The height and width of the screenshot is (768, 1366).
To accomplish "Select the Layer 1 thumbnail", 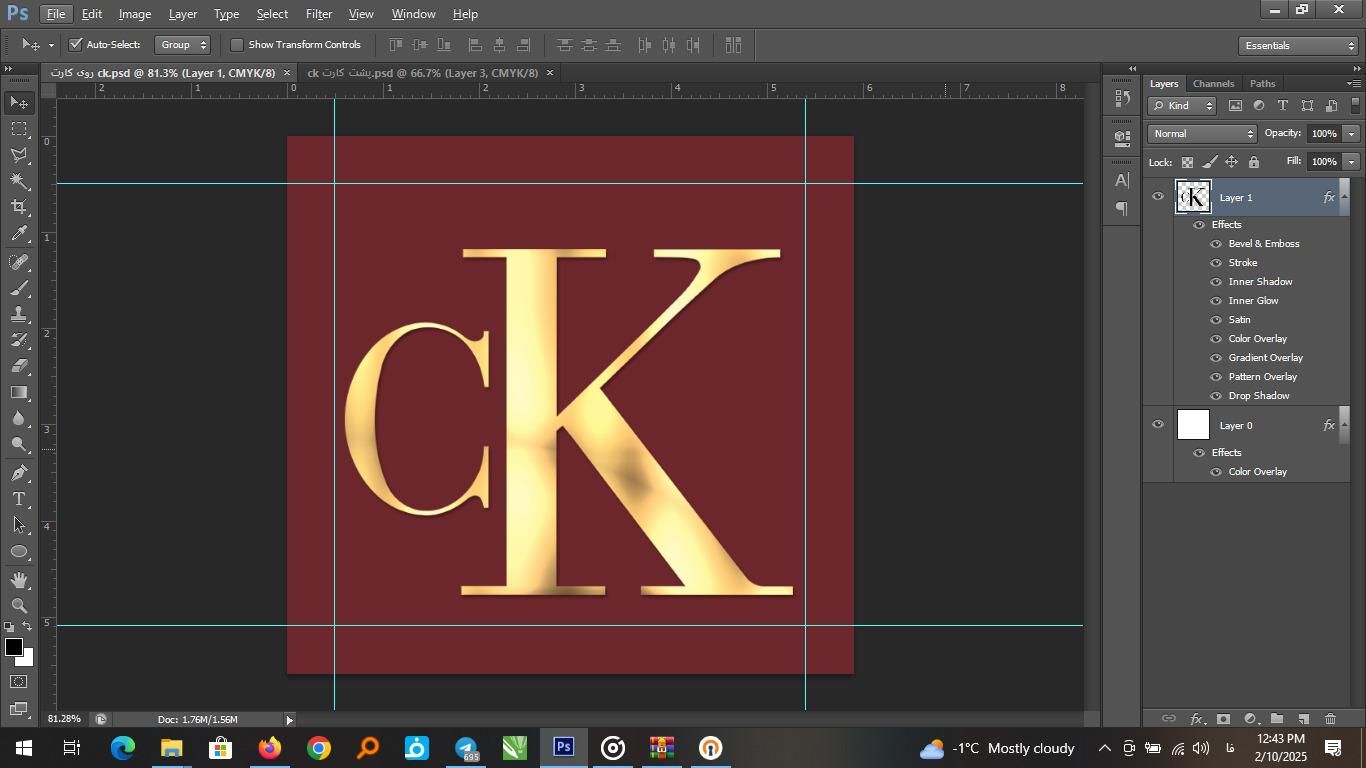I will (x=1193, y=197).
